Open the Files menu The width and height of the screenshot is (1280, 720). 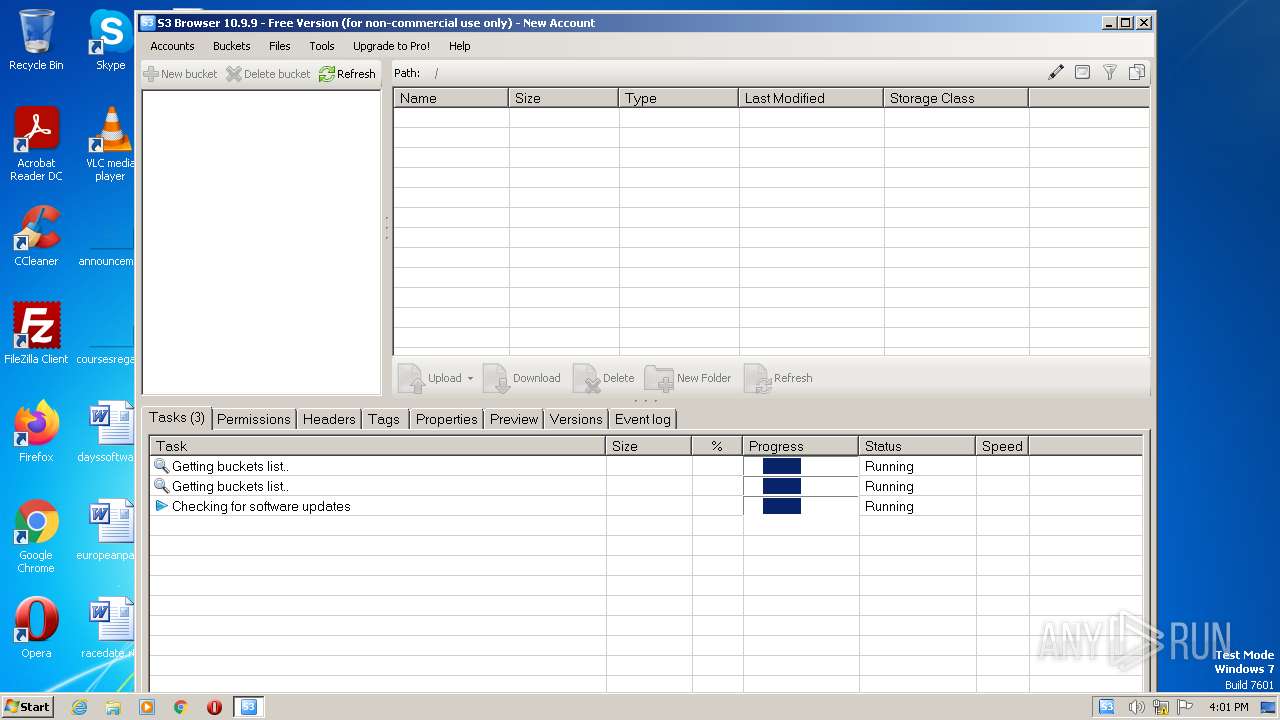(280, 46)
